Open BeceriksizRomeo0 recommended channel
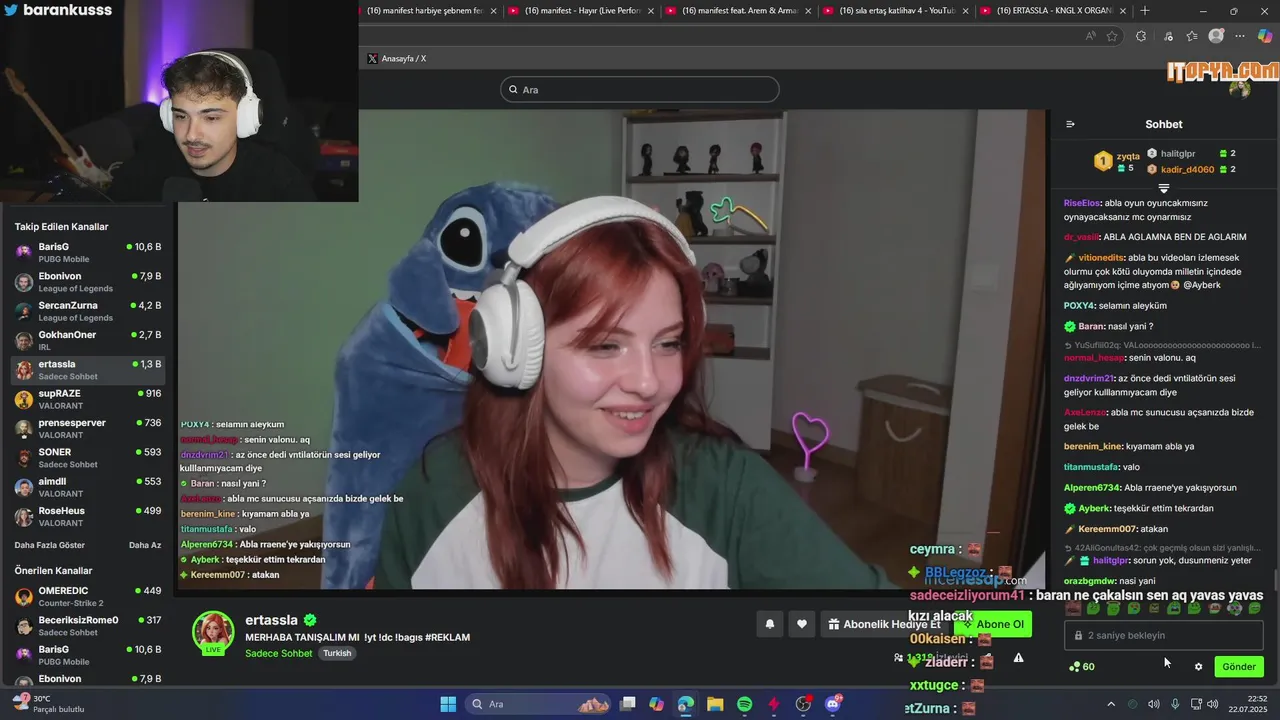The image size is (1280, 720). (x=88, y=625)
